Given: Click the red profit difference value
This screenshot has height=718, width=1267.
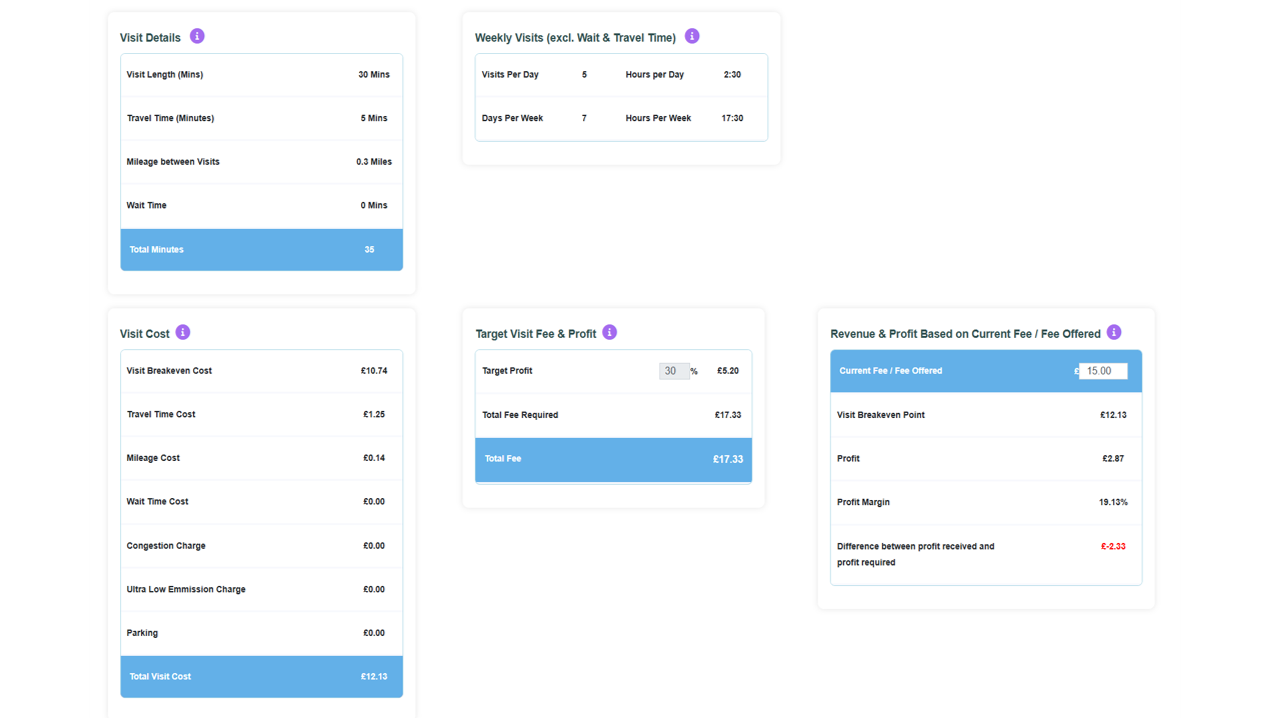Looking at the screenshot, I should pyautogui.click(x=1113, y=547).
